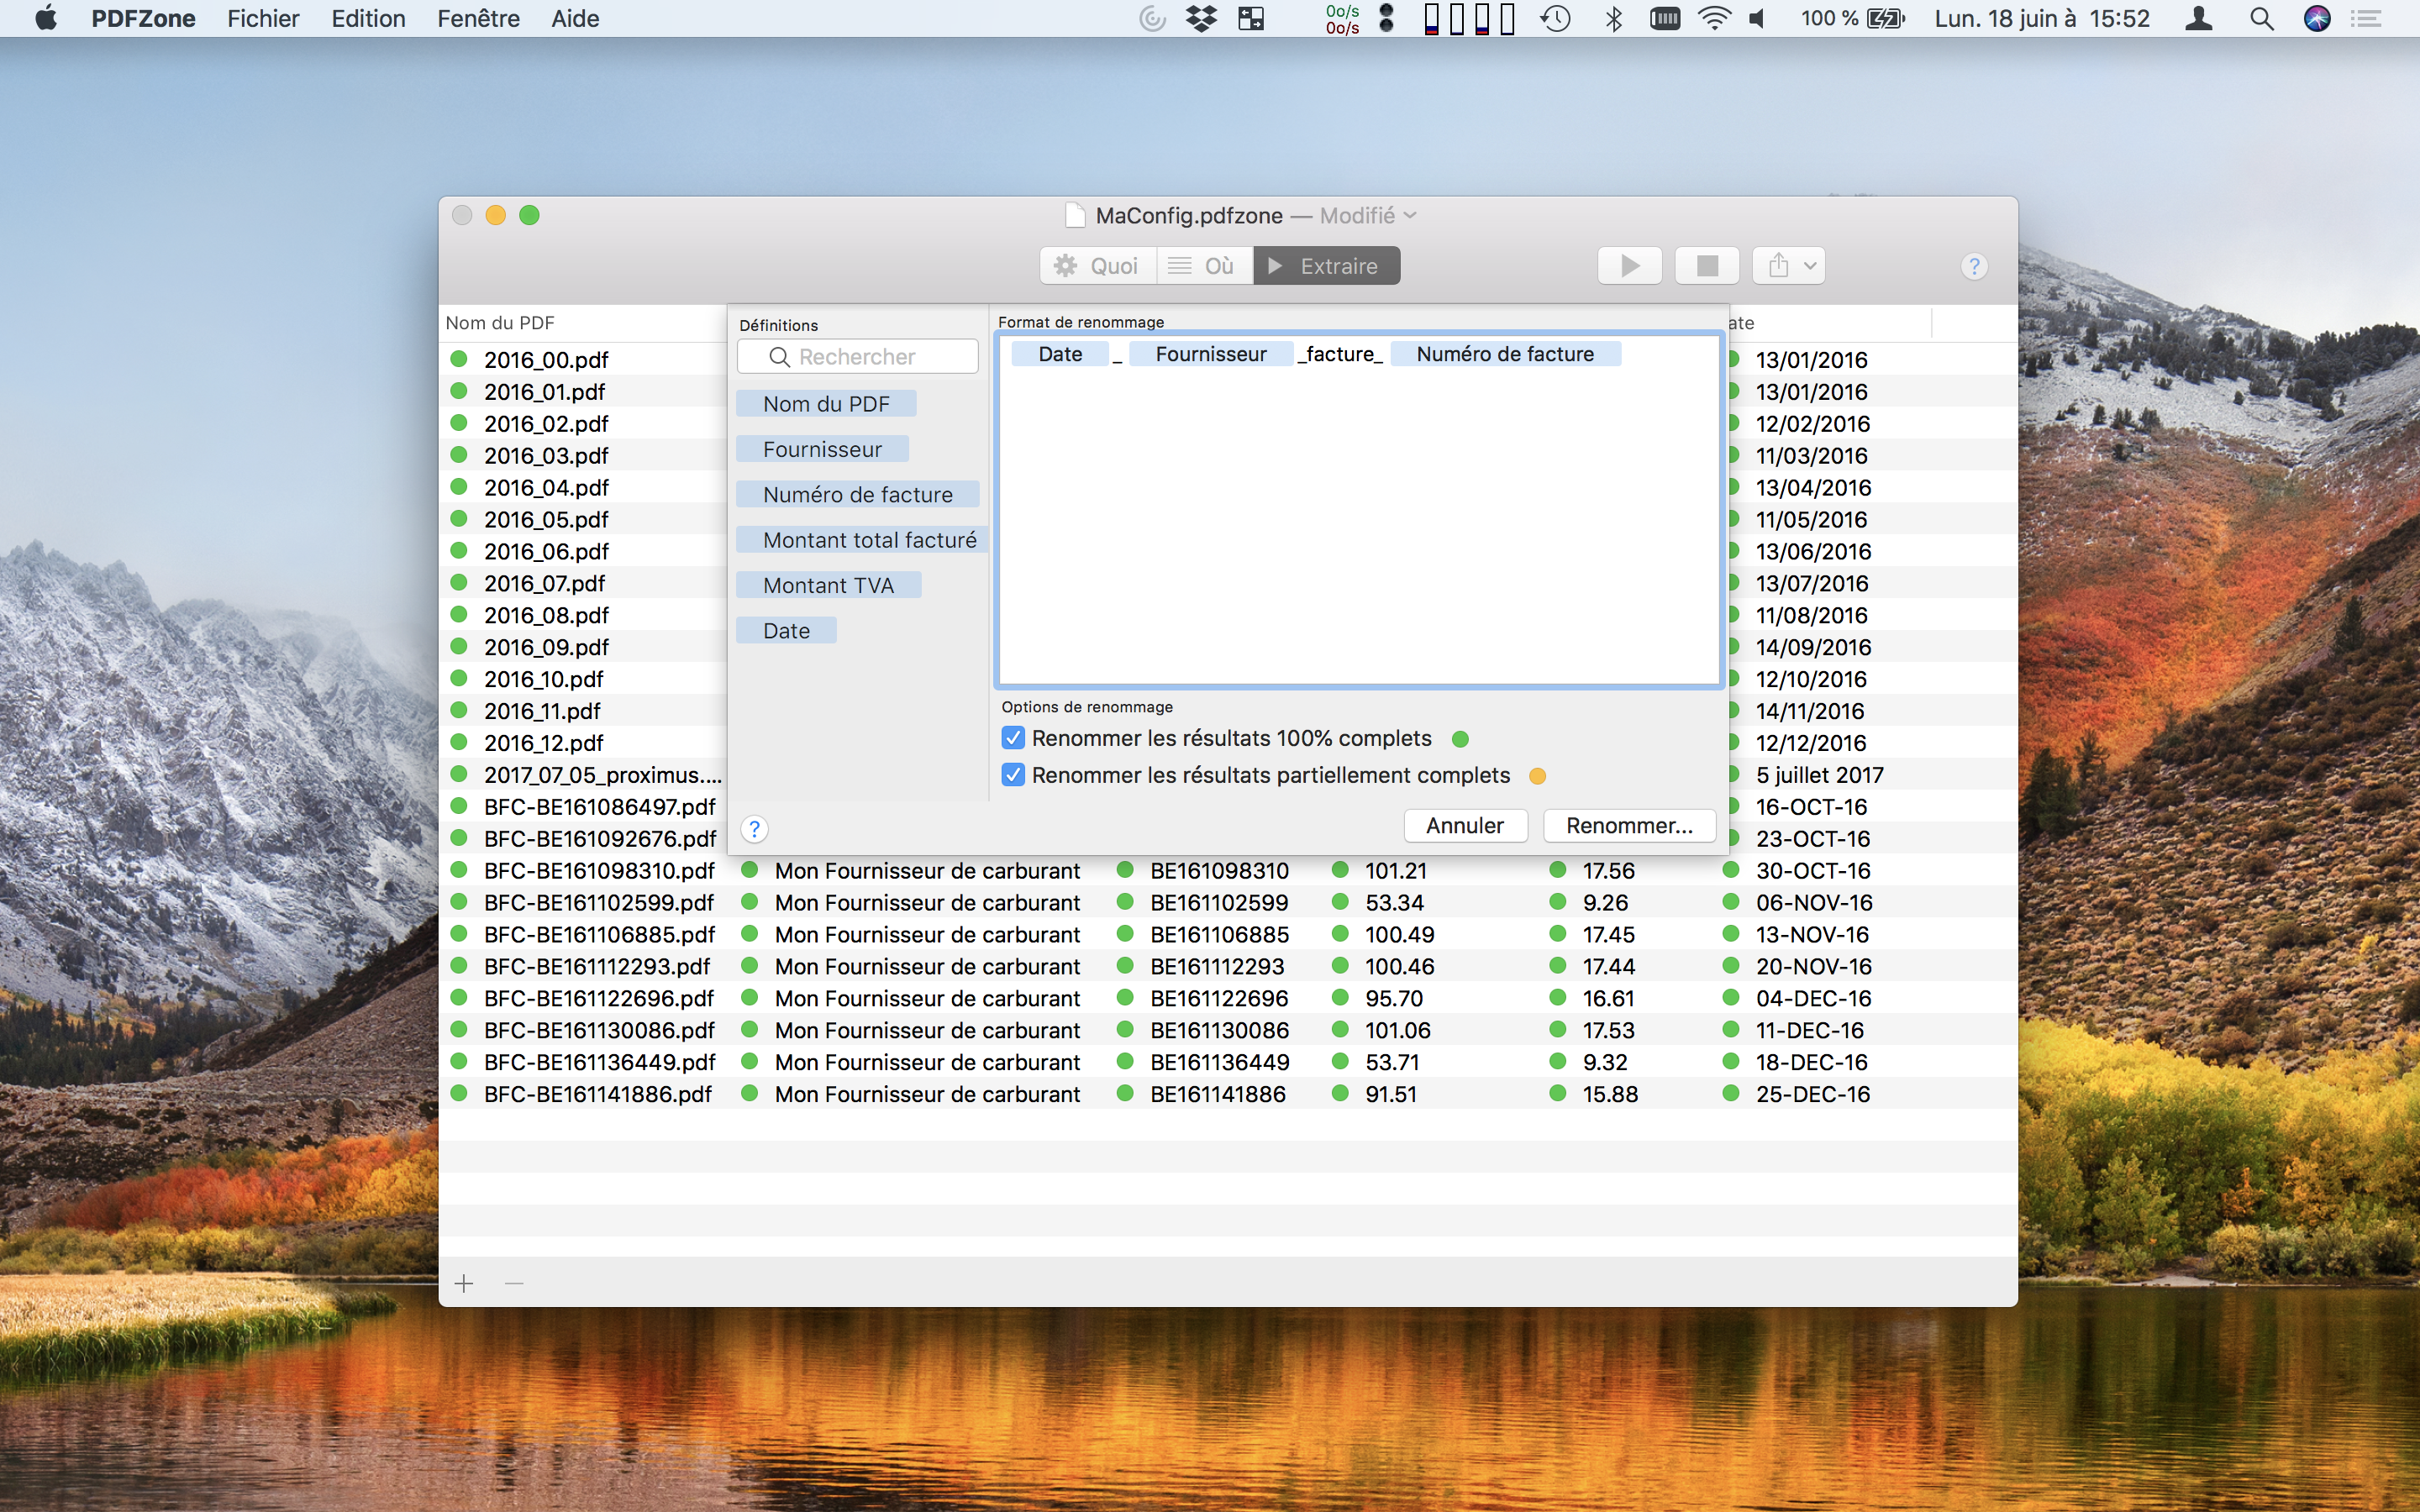Screen dimensions: 2420x1512
Task: Click the play/run extraction toolbar button
Action: point(1629,266)
